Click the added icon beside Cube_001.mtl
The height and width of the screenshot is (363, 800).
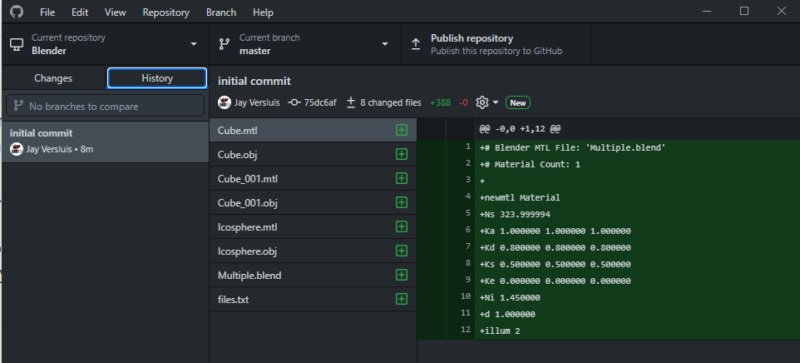[402, 179]
